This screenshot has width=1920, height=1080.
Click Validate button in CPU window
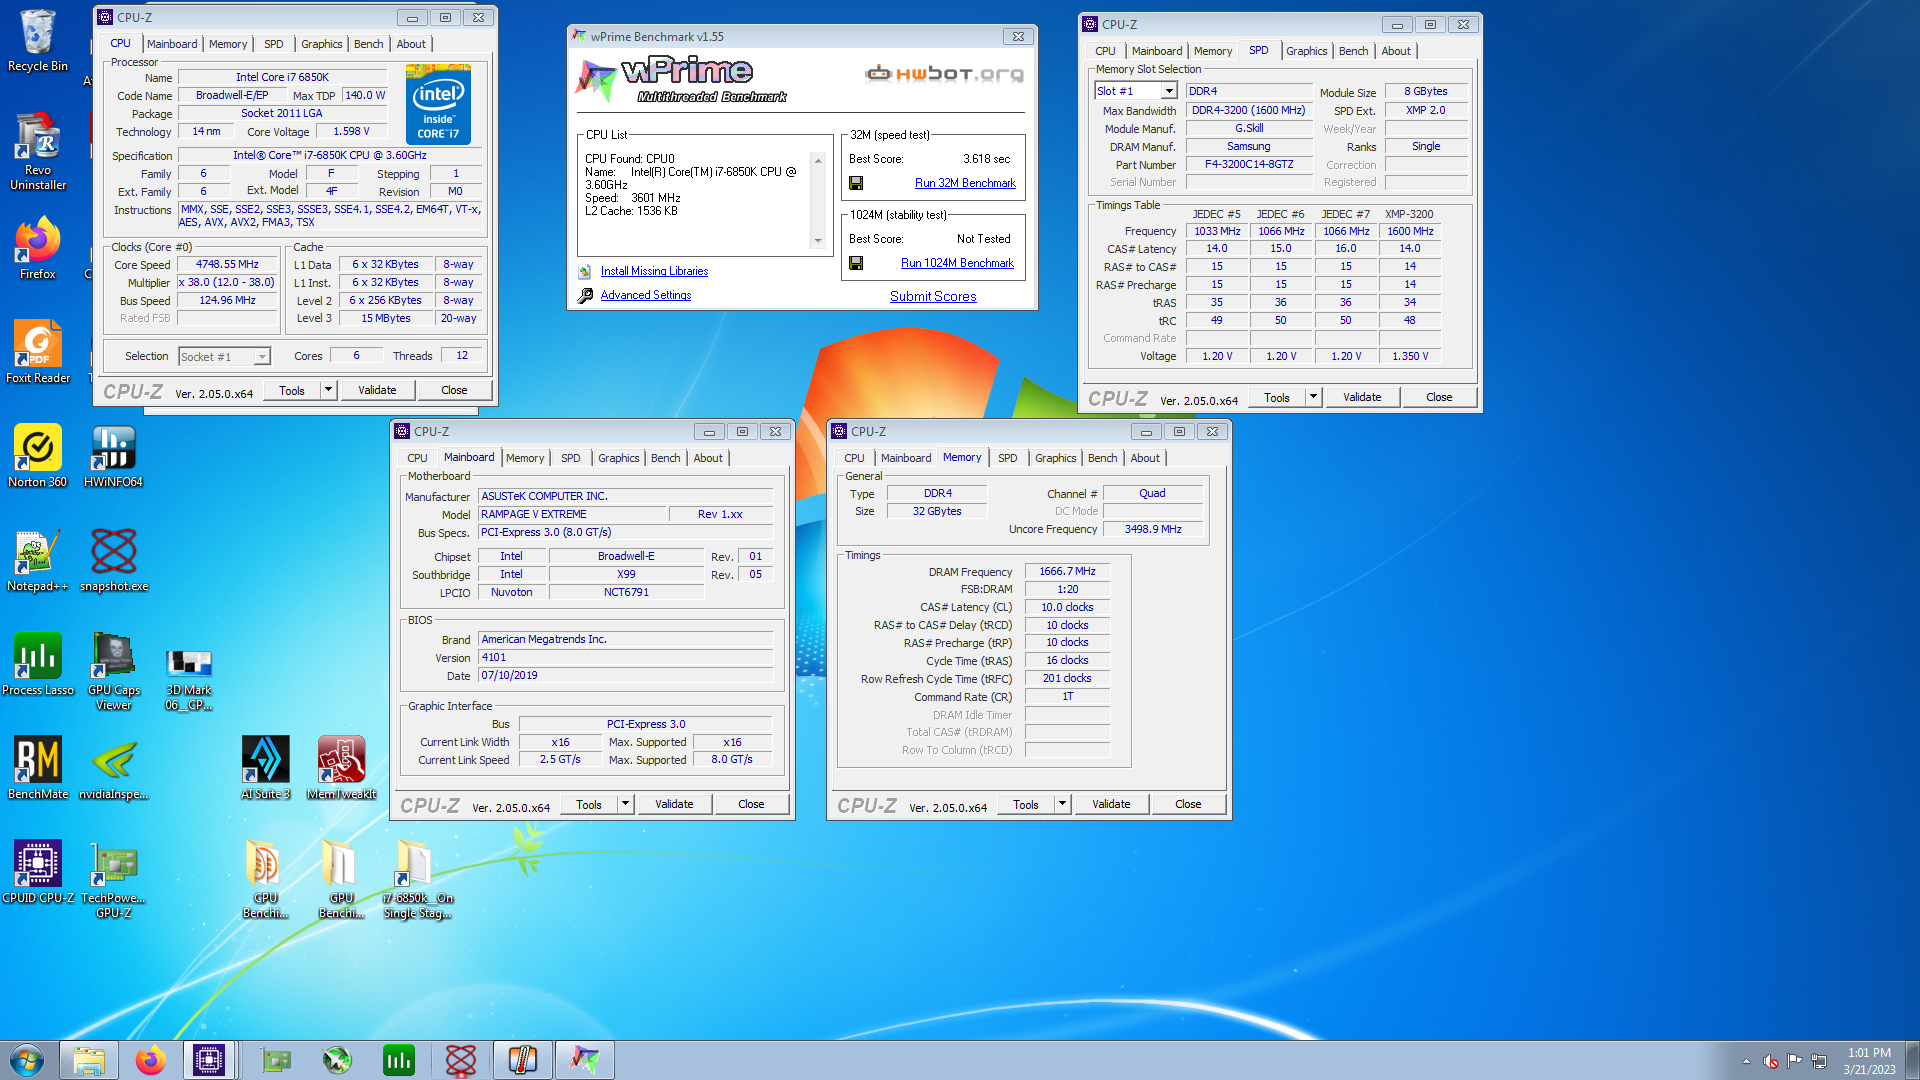click(x=377, y=390)
